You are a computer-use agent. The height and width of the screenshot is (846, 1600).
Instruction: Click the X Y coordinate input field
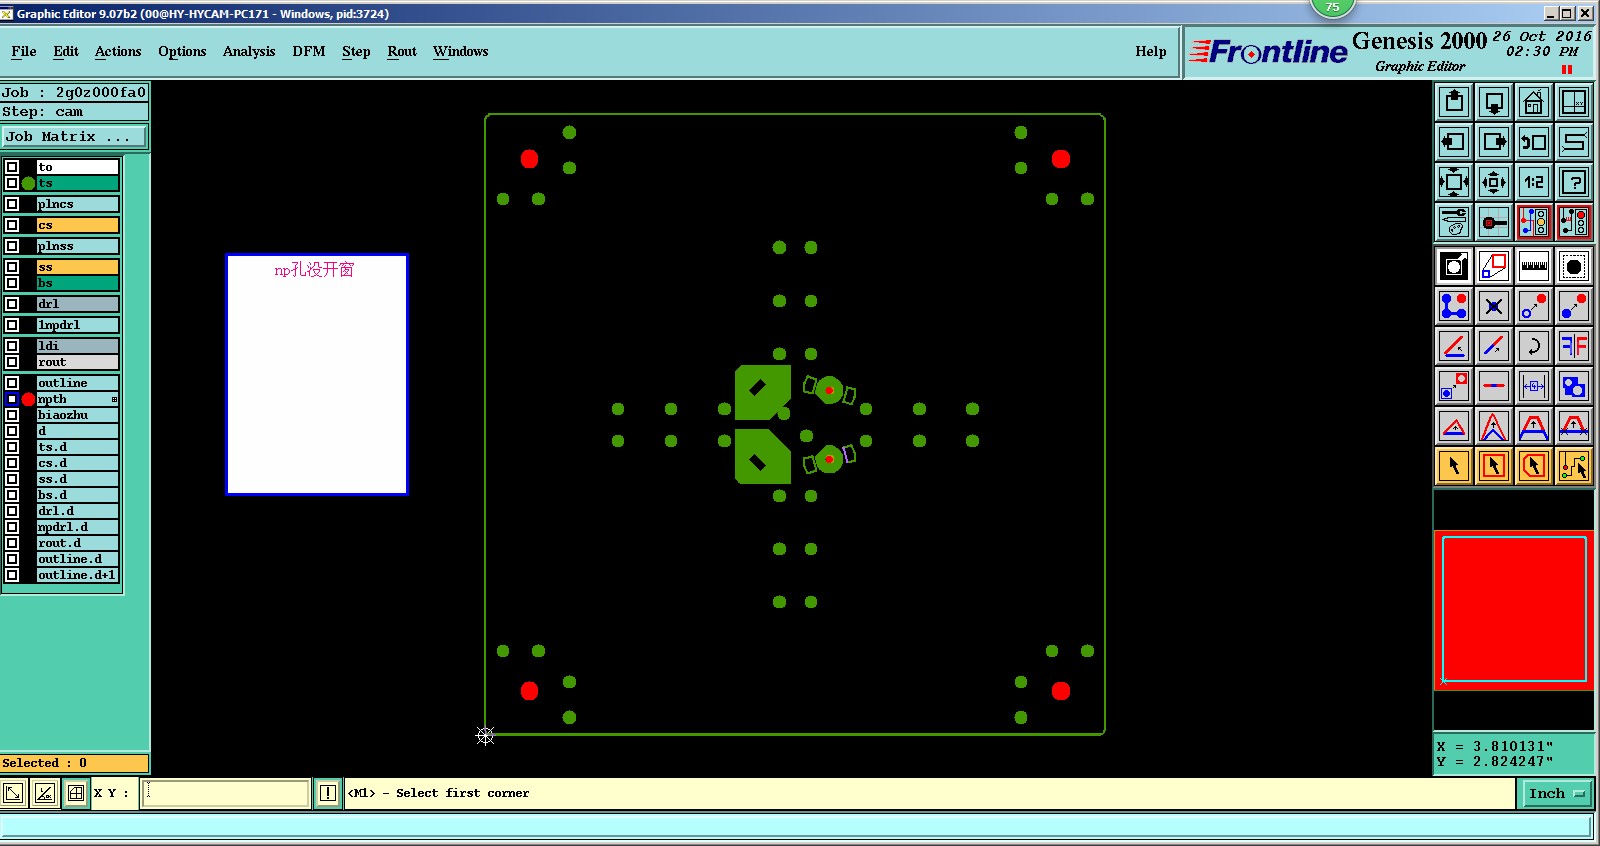pos(226,793)
